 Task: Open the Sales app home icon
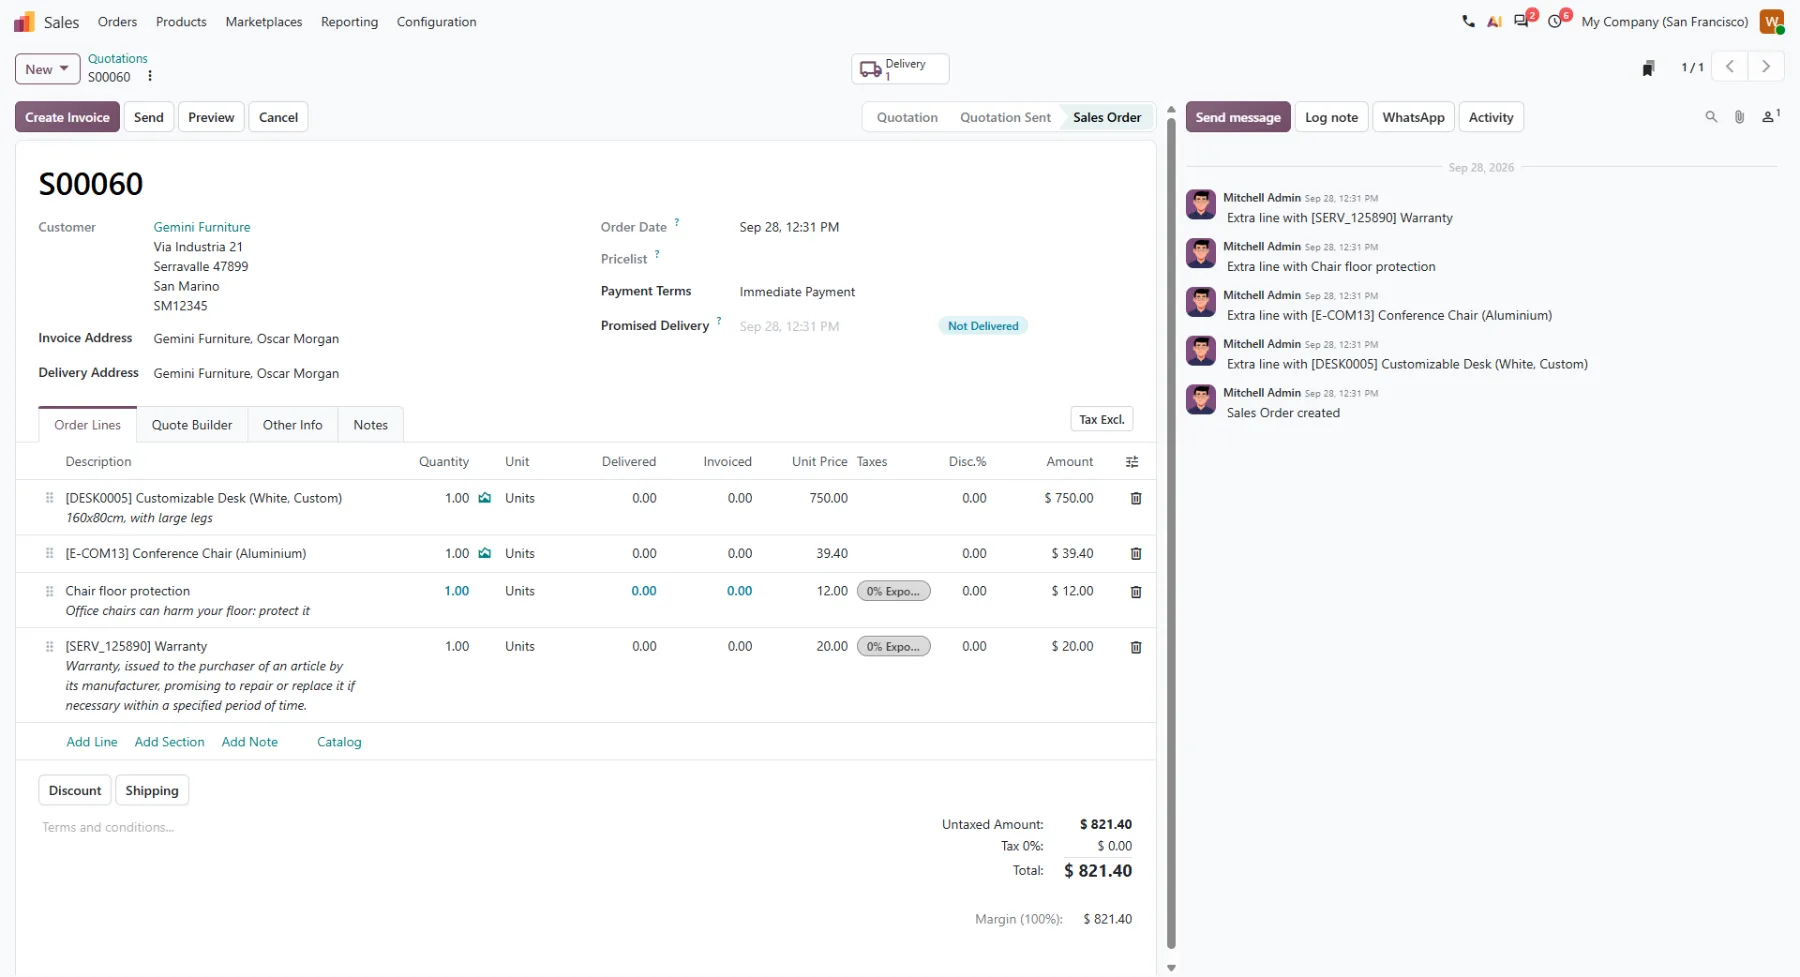point(24,22)
